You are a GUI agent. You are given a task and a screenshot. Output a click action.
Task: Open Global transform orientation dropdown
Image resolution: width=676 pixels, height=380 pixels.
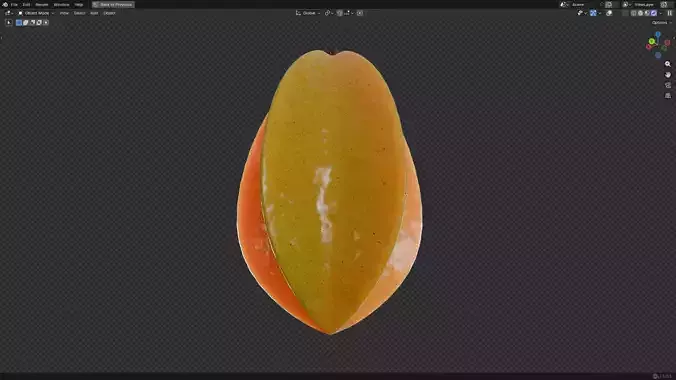click(308, 13)
